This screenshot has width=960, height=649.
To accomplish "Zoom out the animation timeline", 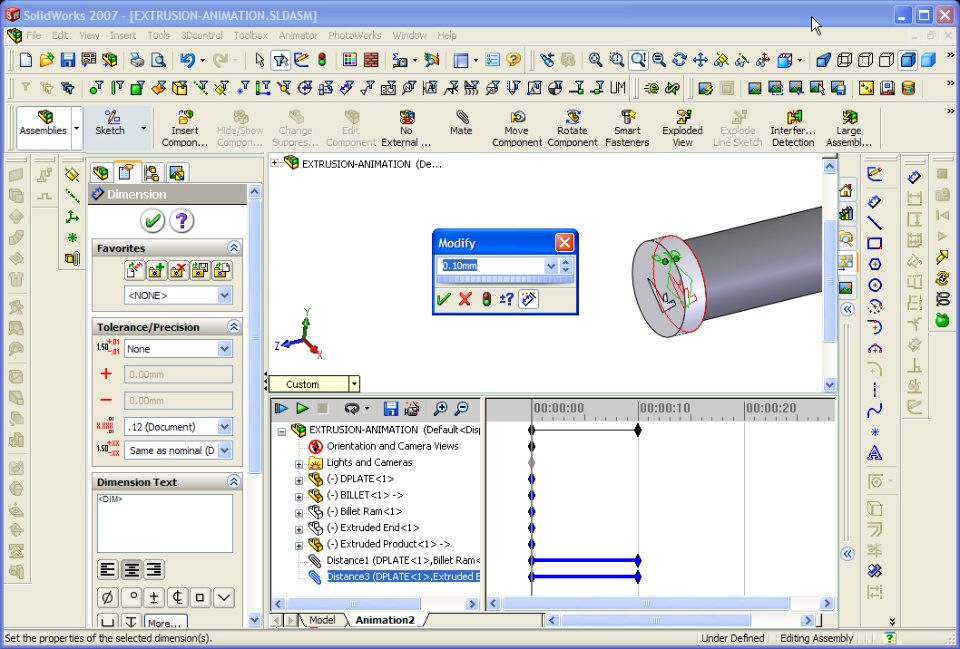I will pyautogui.click(x=462, y=408).
